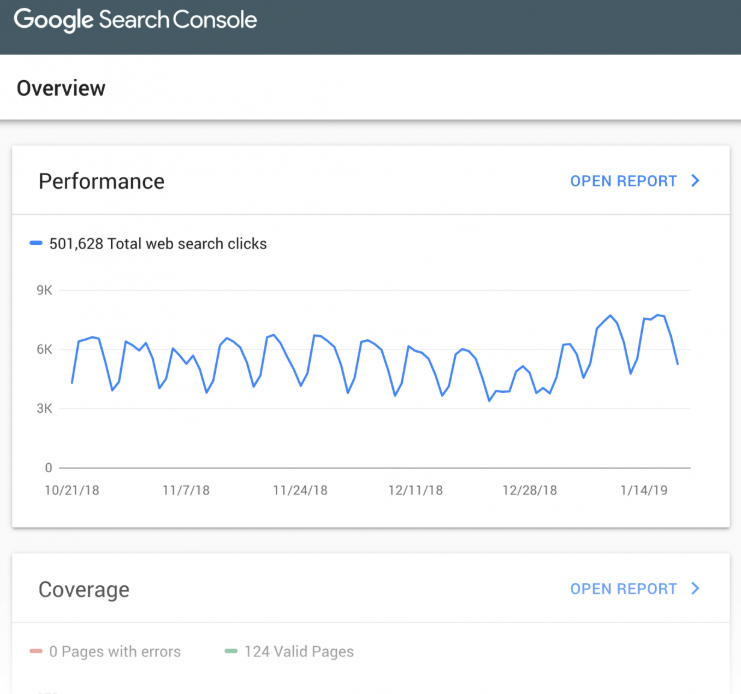Click the 11/7/18 date axis label

[186, 490]
